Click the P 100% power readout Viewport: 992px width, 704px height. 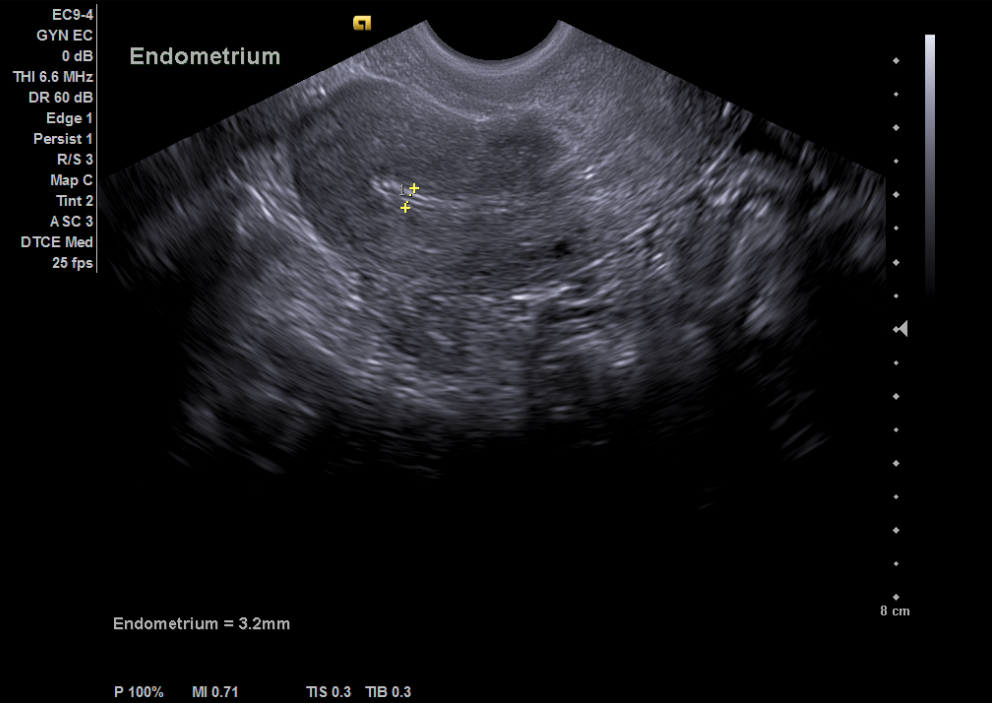(x=139, y=692)
